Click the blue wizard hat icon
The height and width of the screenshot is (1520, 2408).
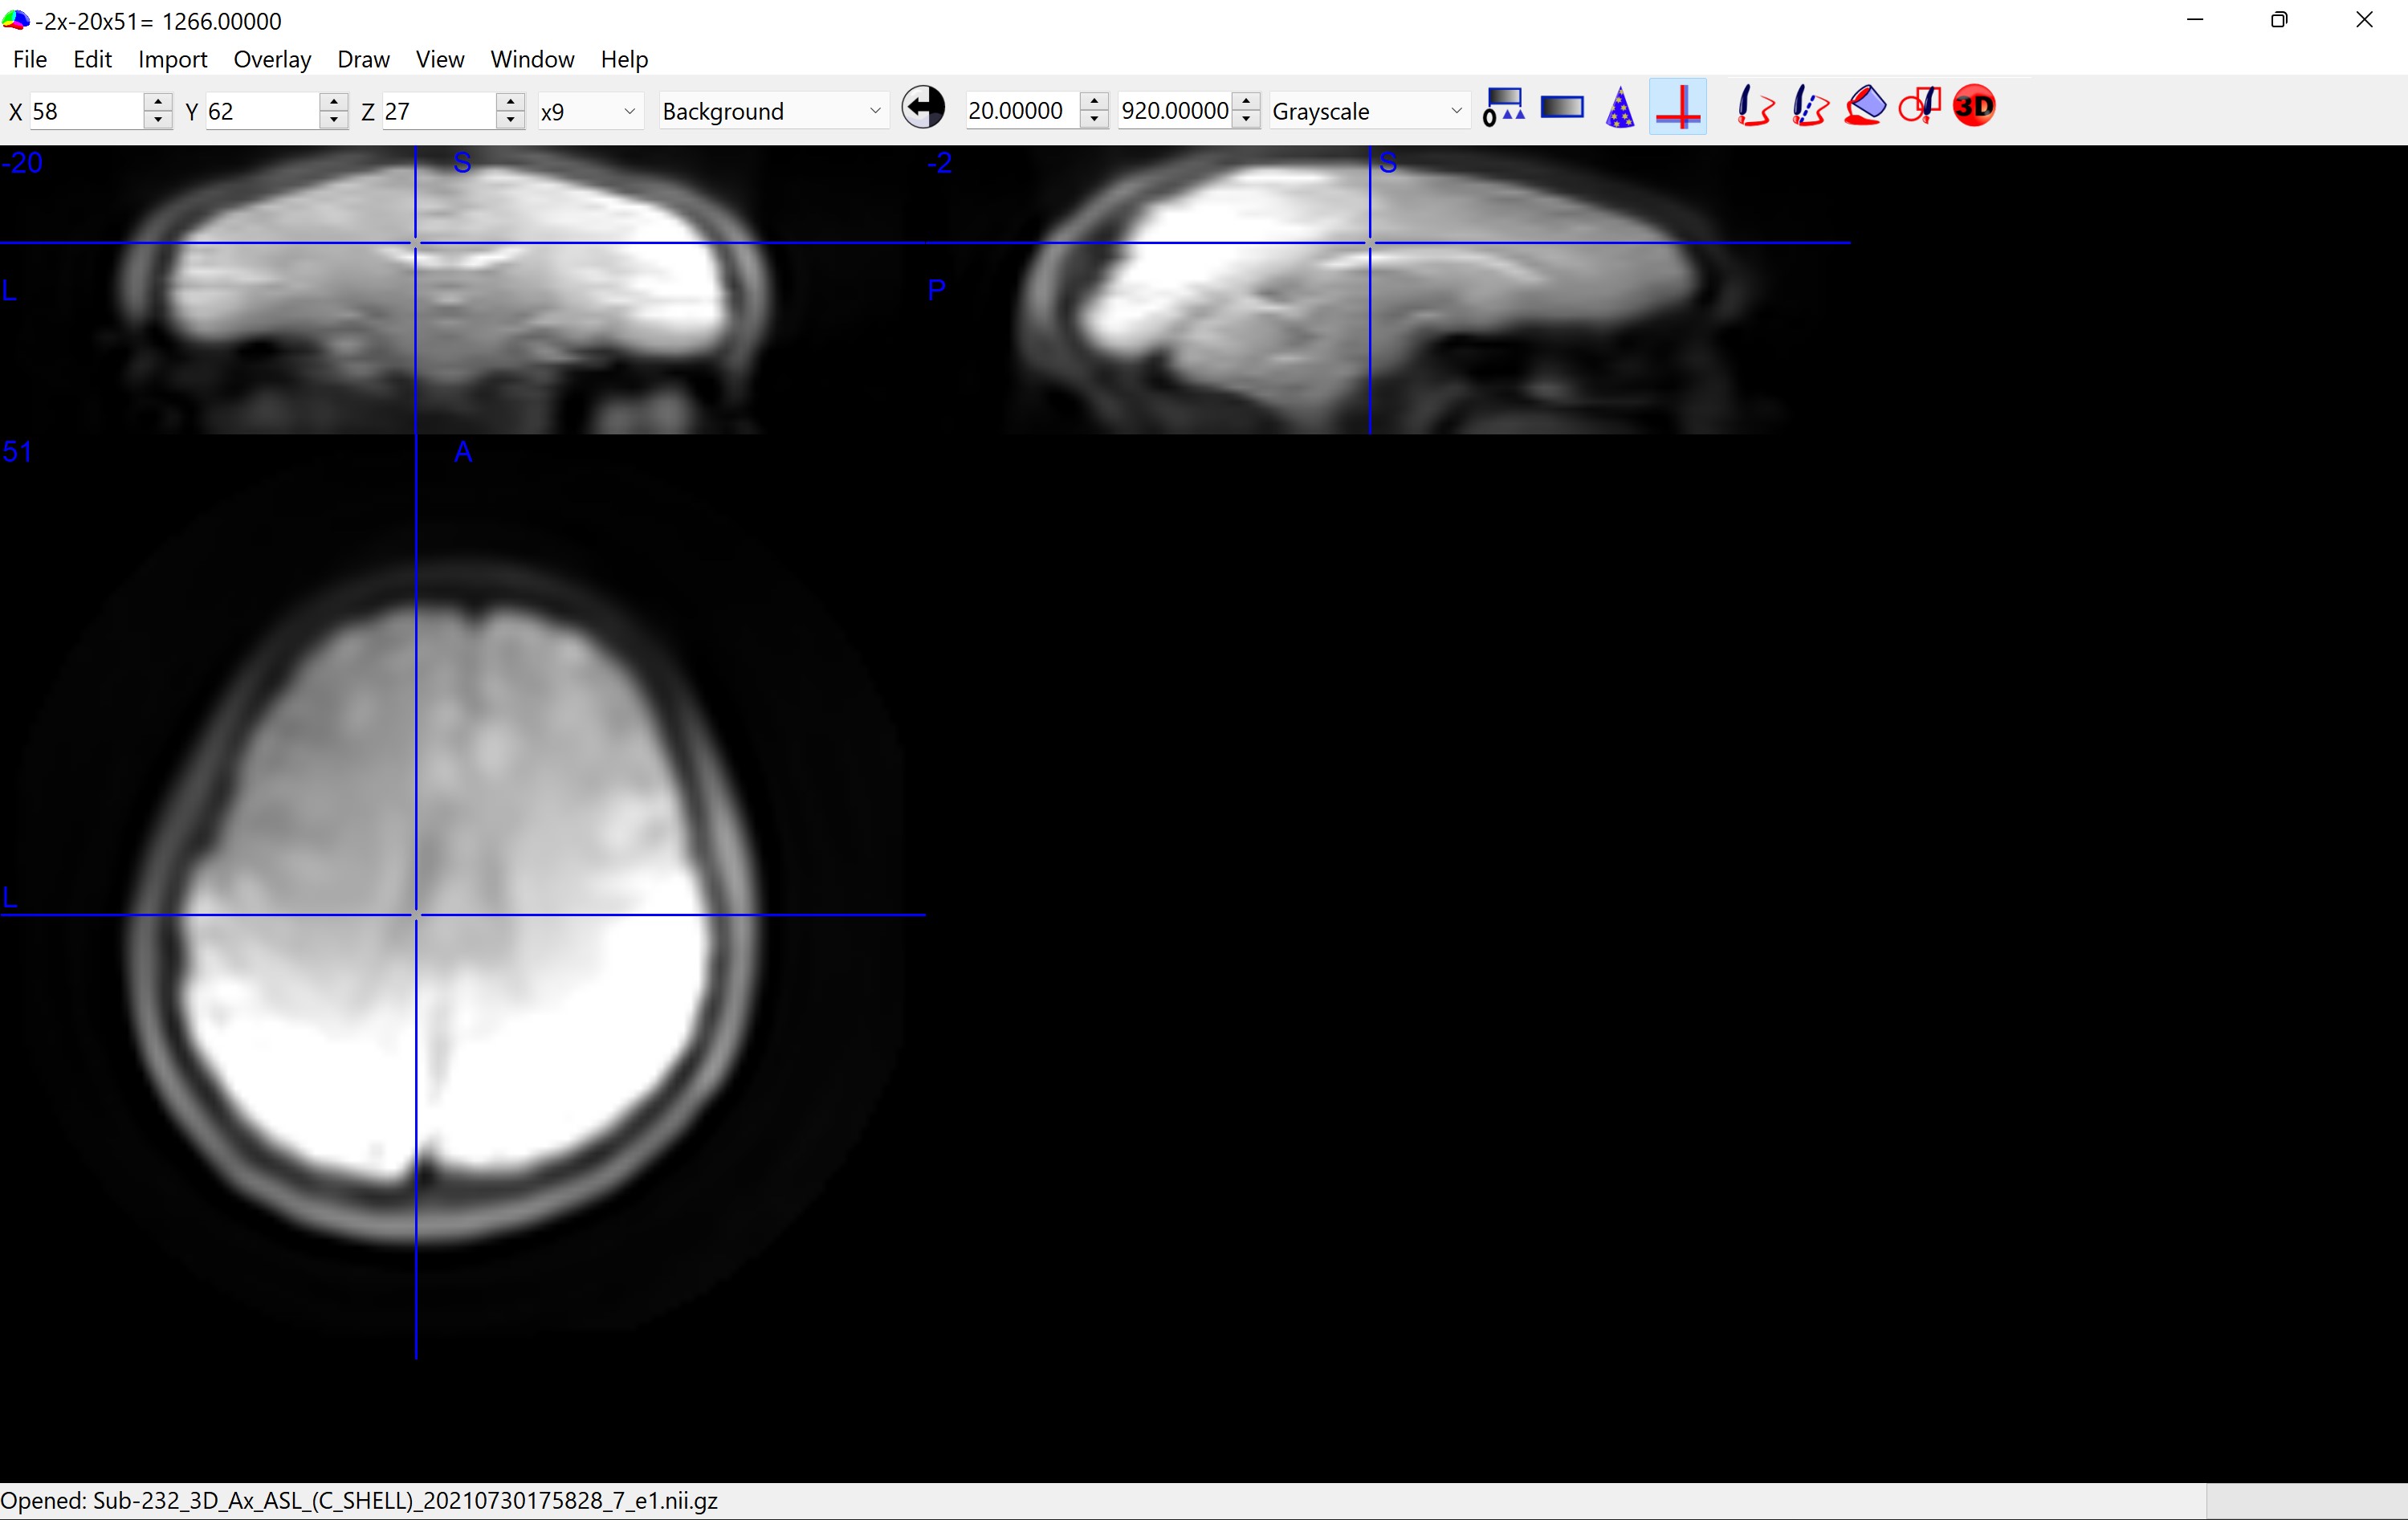pyautogui.click(x=1619, y=108)
